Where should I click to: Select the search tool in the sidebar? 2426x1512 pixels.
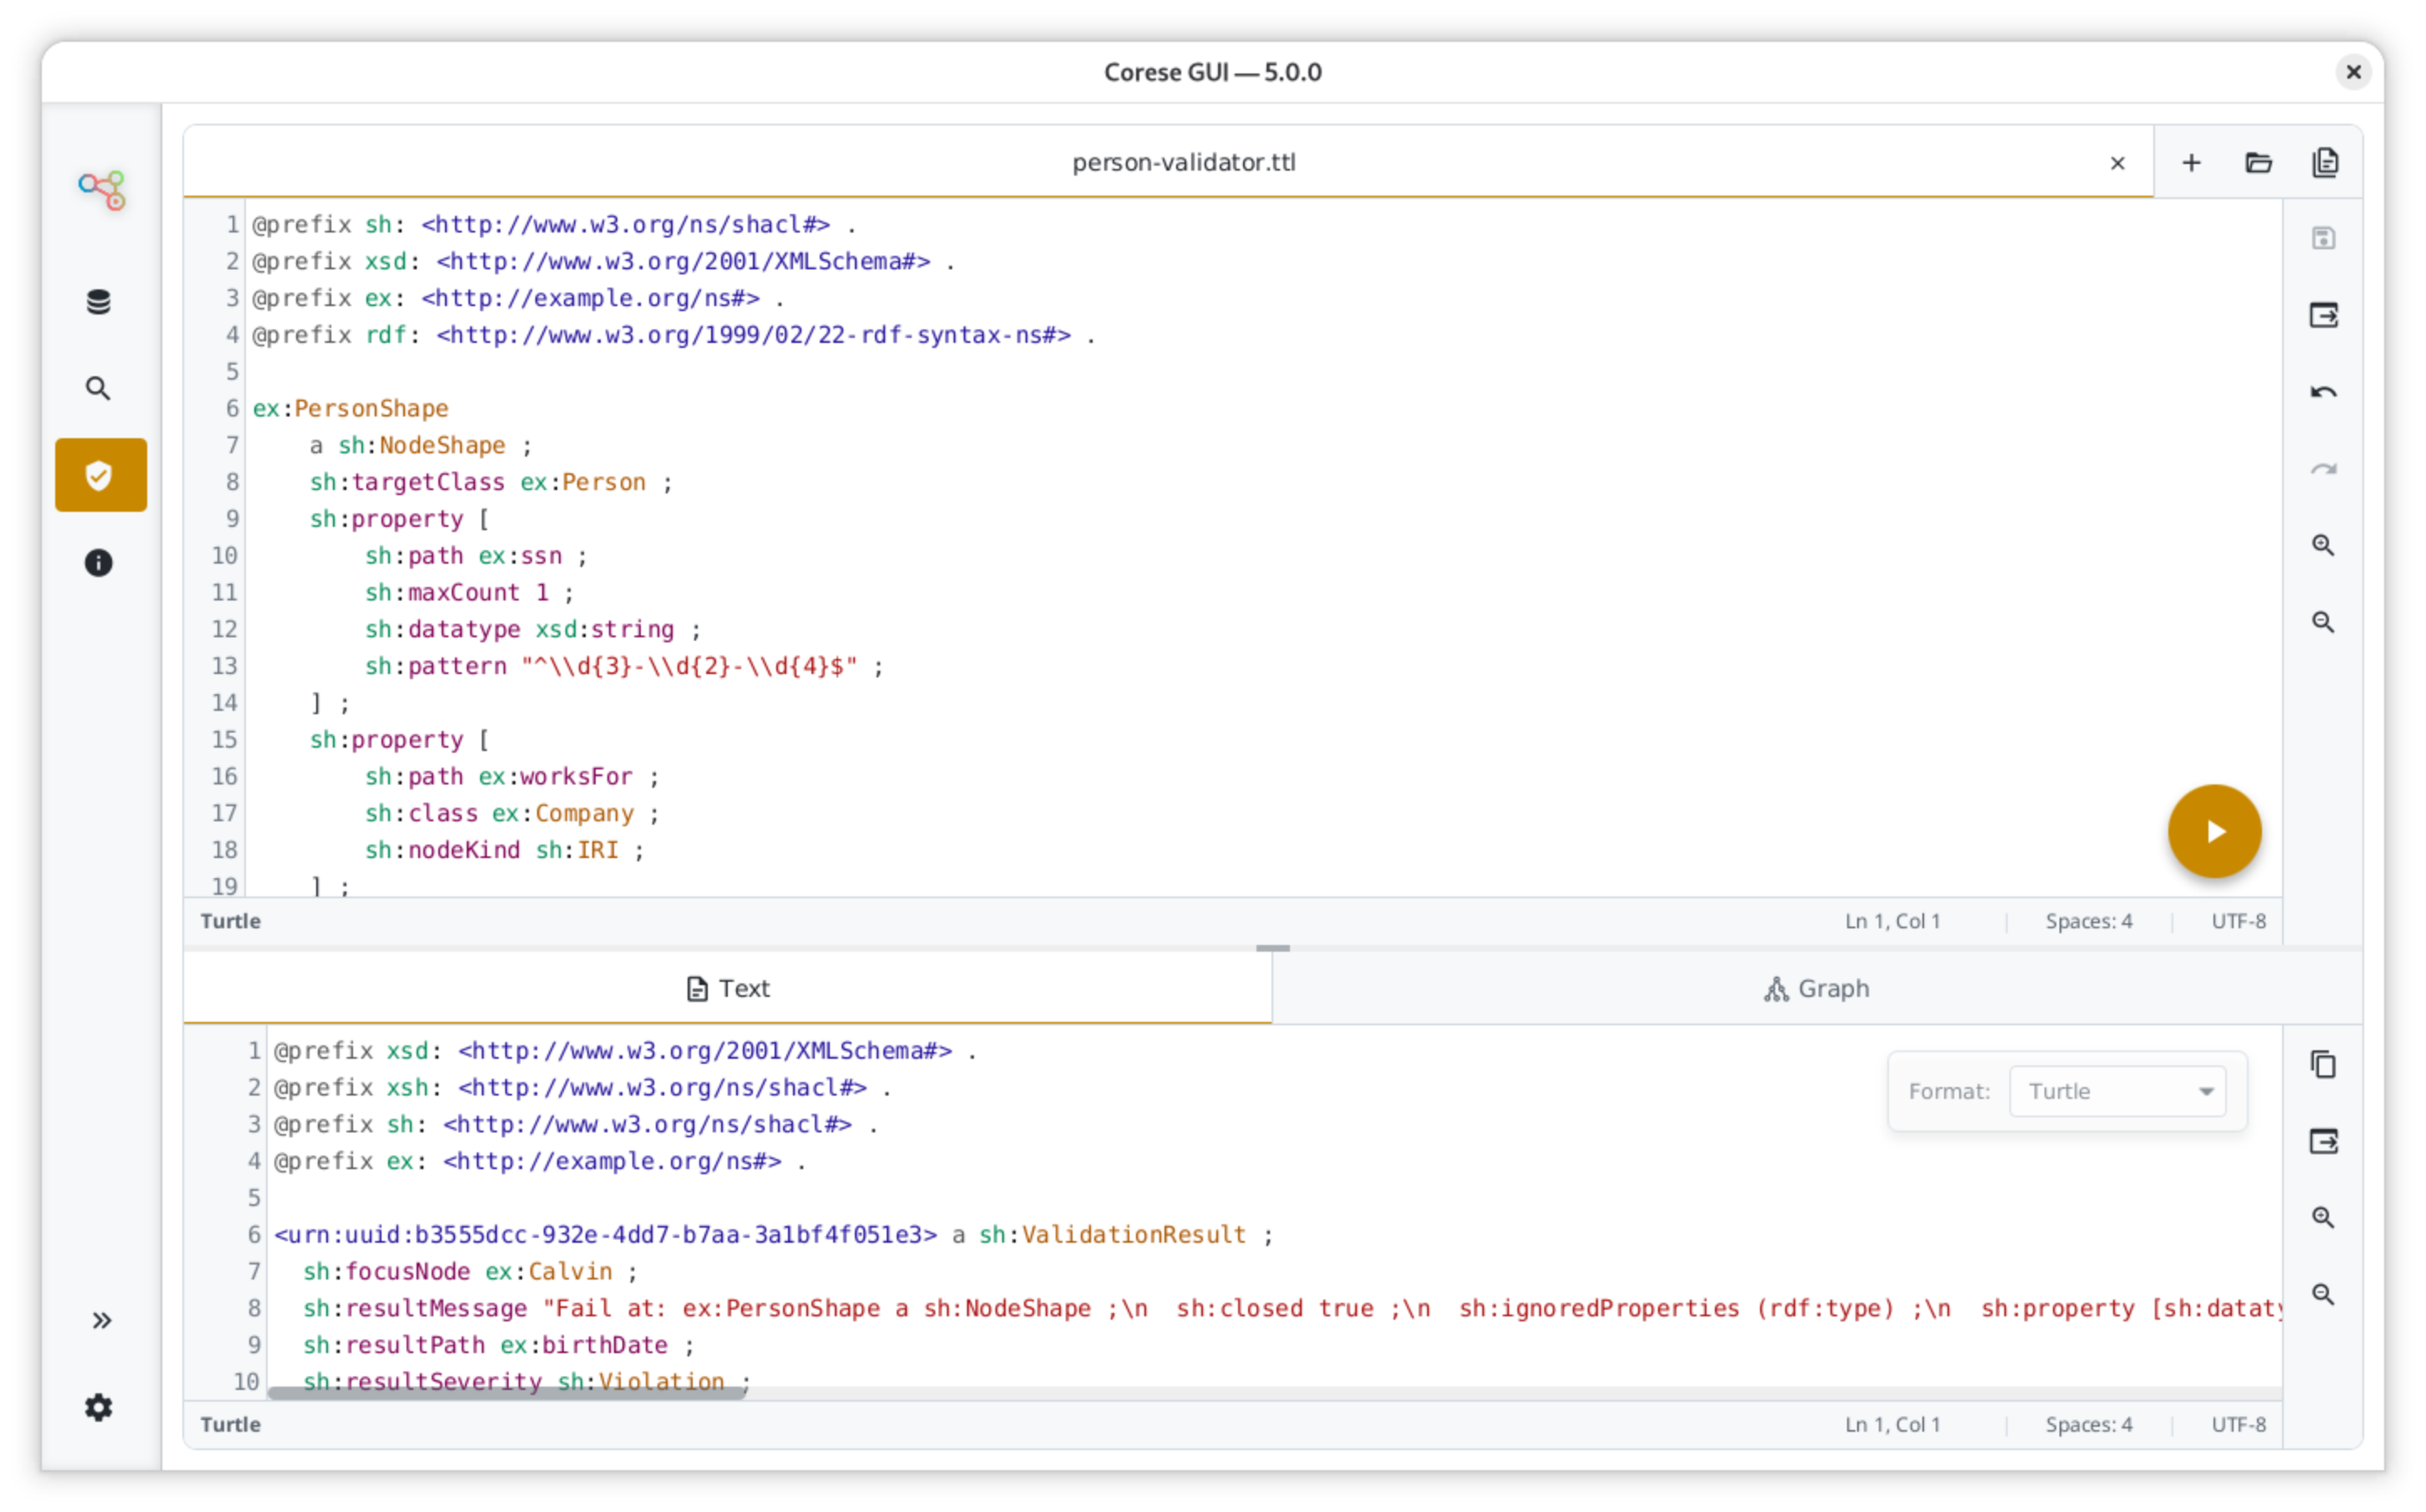[99, 388]
